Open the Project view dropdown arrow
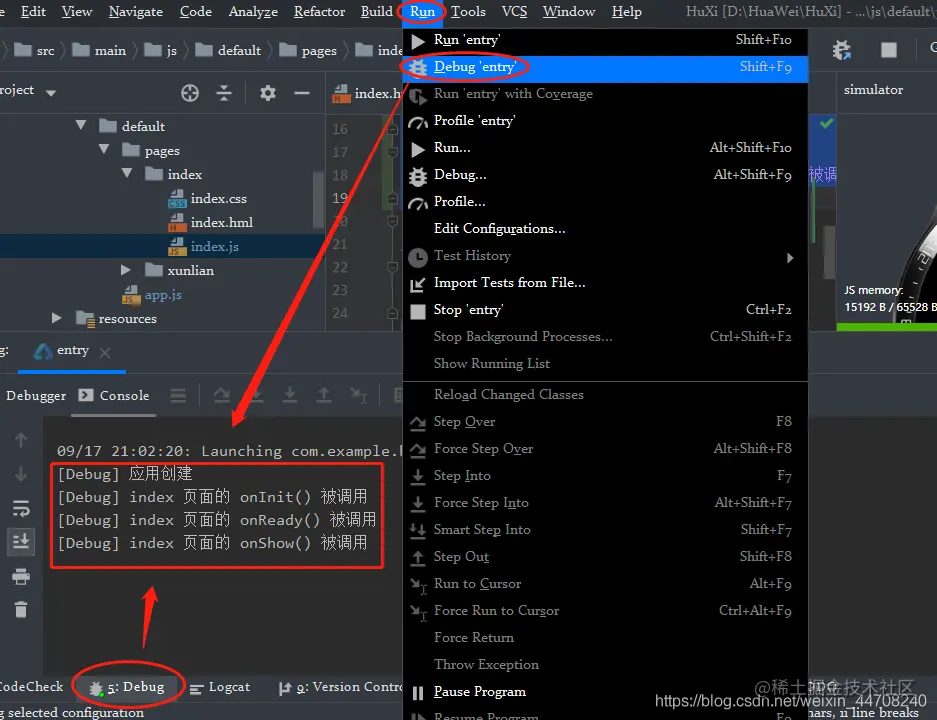The image size is (937, 720). pos(51,92)
